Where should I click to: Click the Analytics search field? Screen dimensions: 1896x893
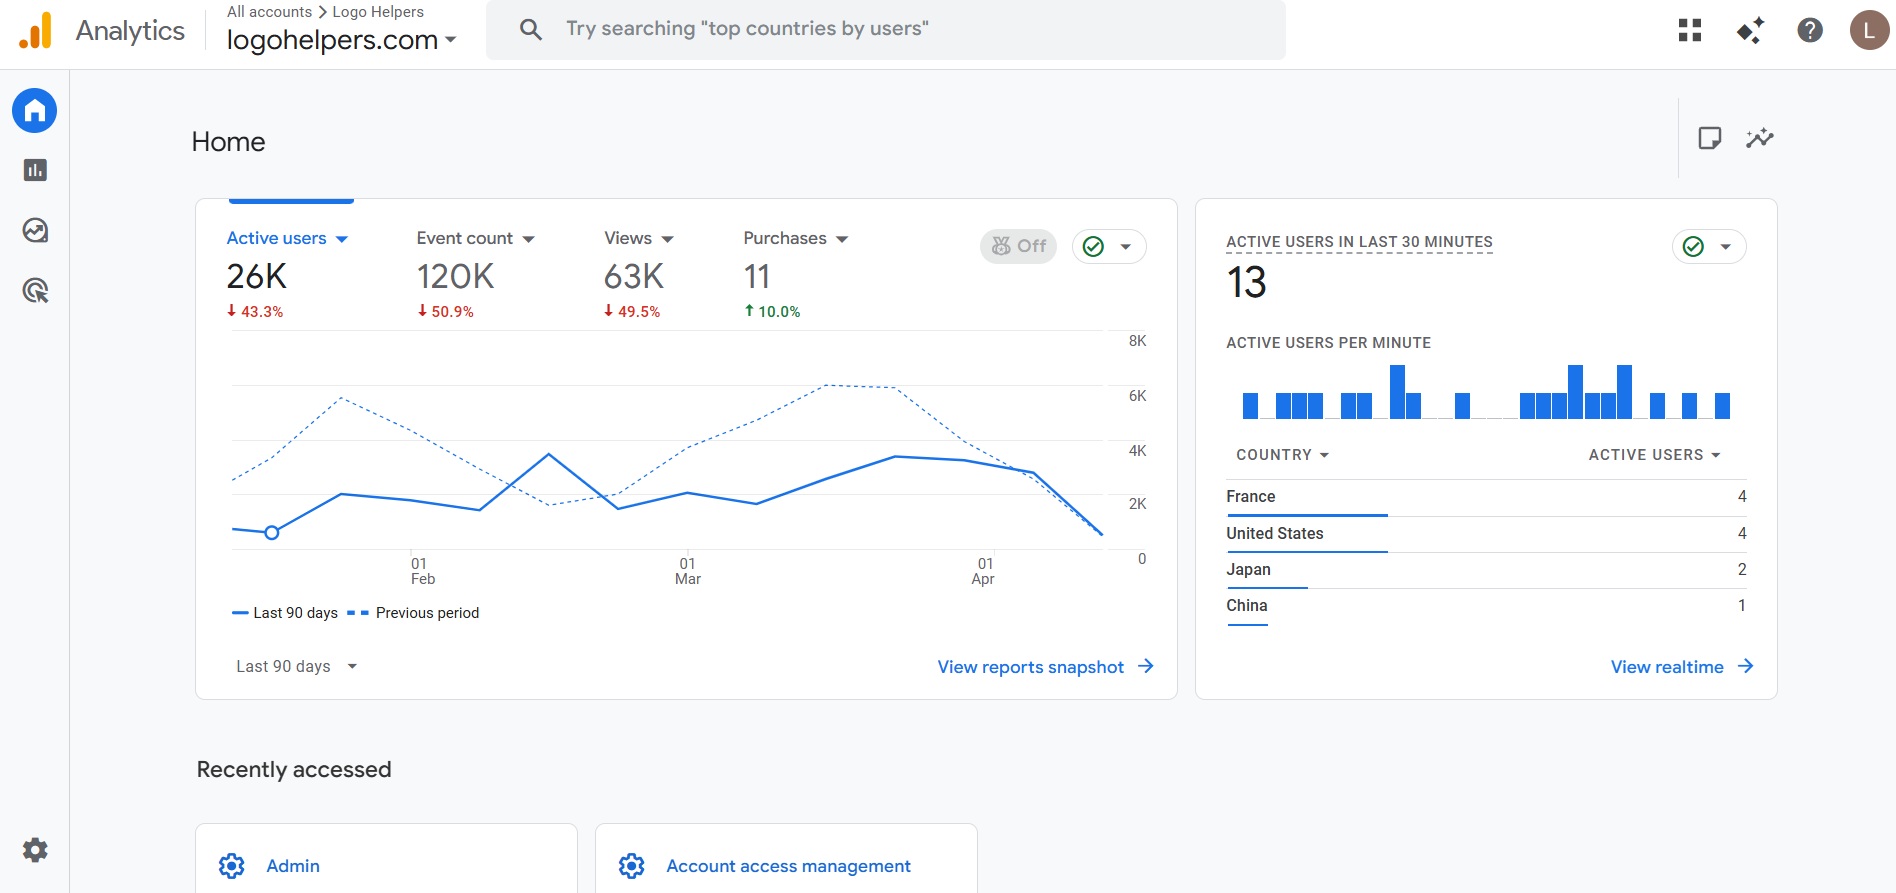(885, 29)
